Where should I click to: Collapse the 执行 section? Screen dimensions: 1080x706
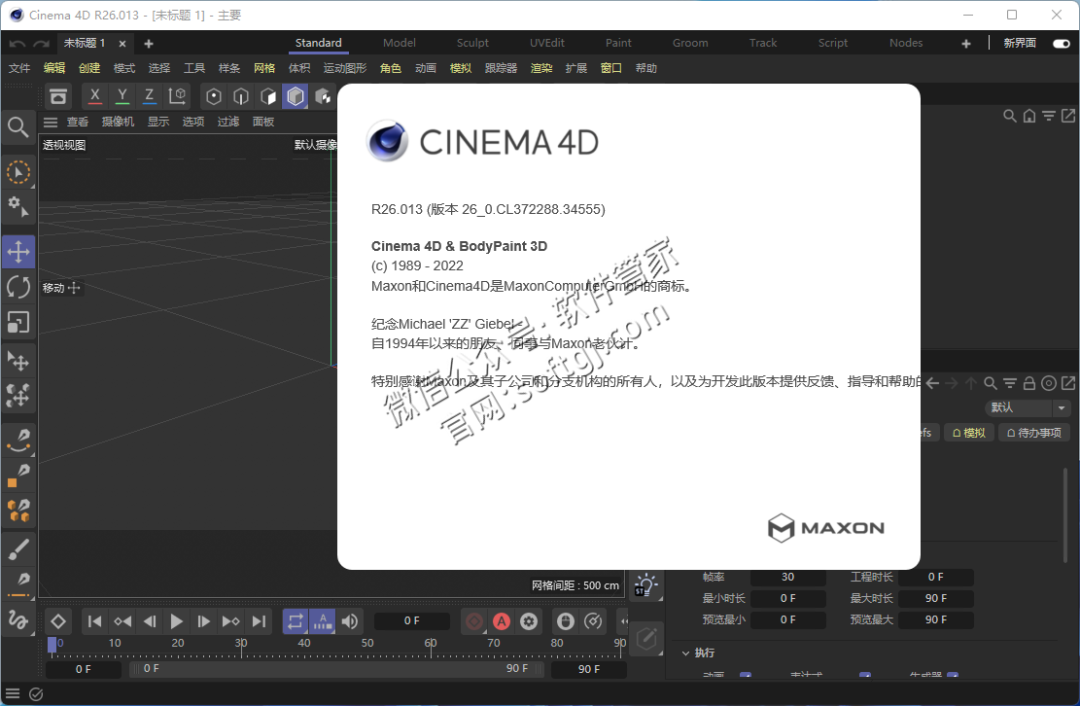686,653
